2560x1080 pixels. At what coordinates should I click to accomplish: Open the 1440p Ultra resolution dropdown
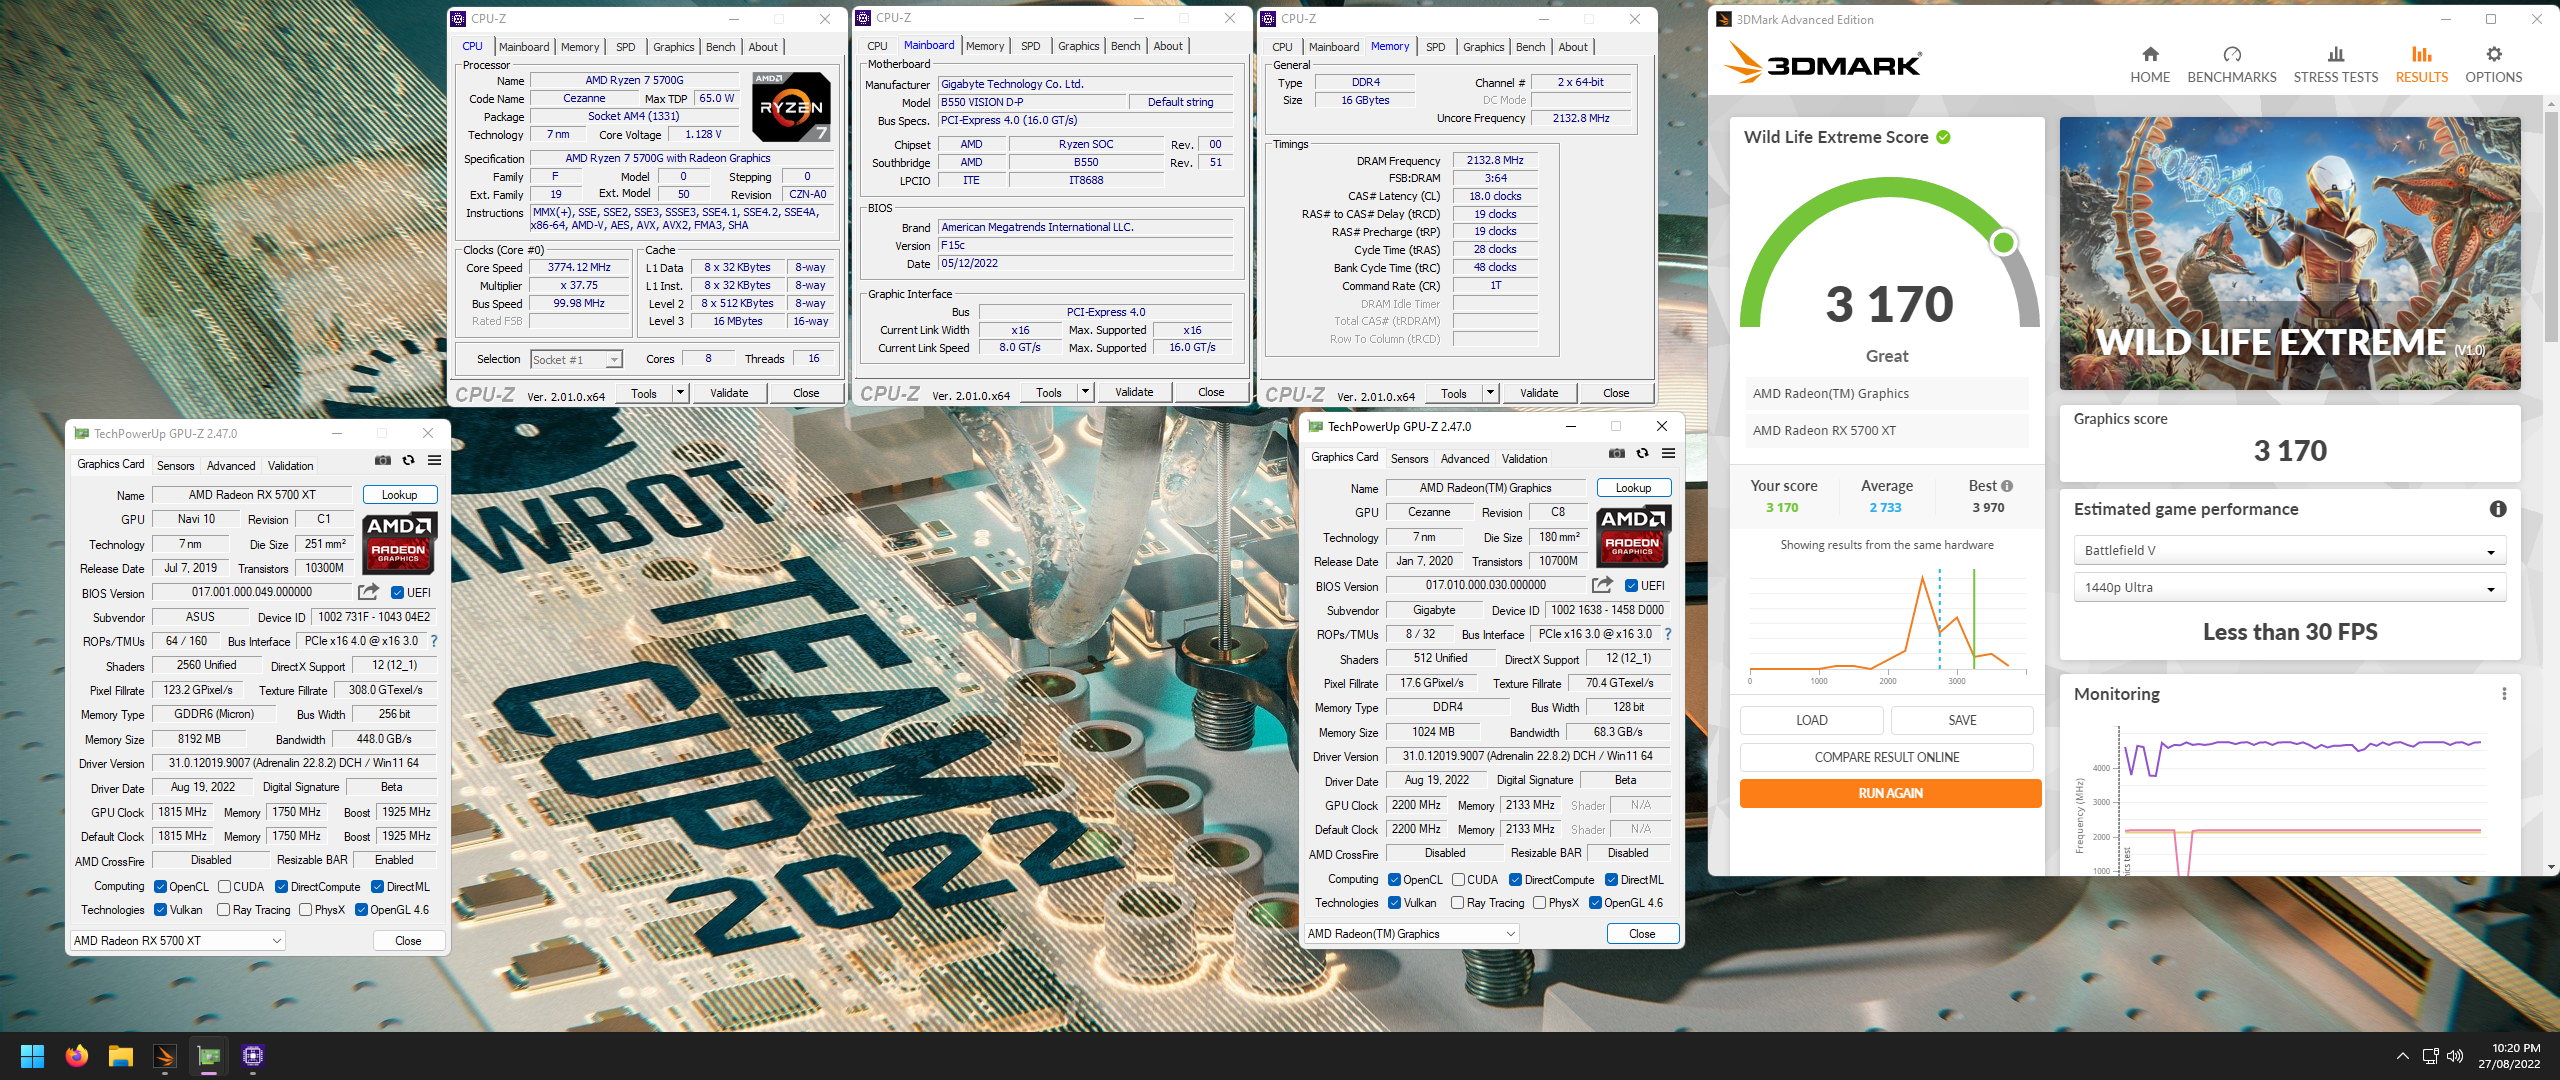pos(2289,588)
